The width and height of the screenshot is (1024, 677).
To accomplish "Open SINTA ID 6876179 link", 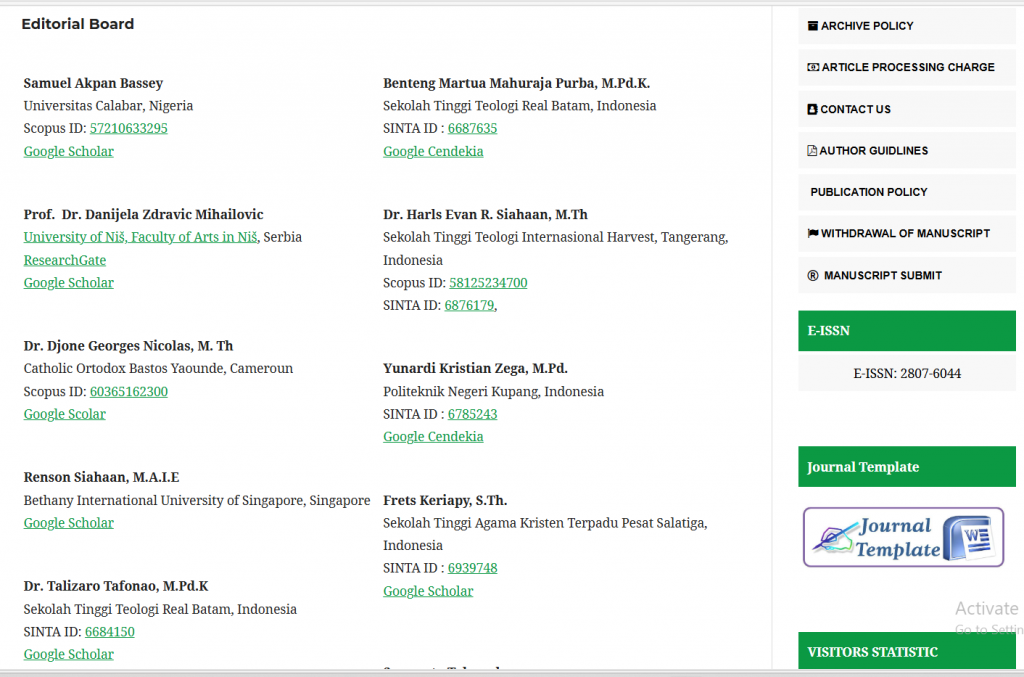I will click(469, 306).
